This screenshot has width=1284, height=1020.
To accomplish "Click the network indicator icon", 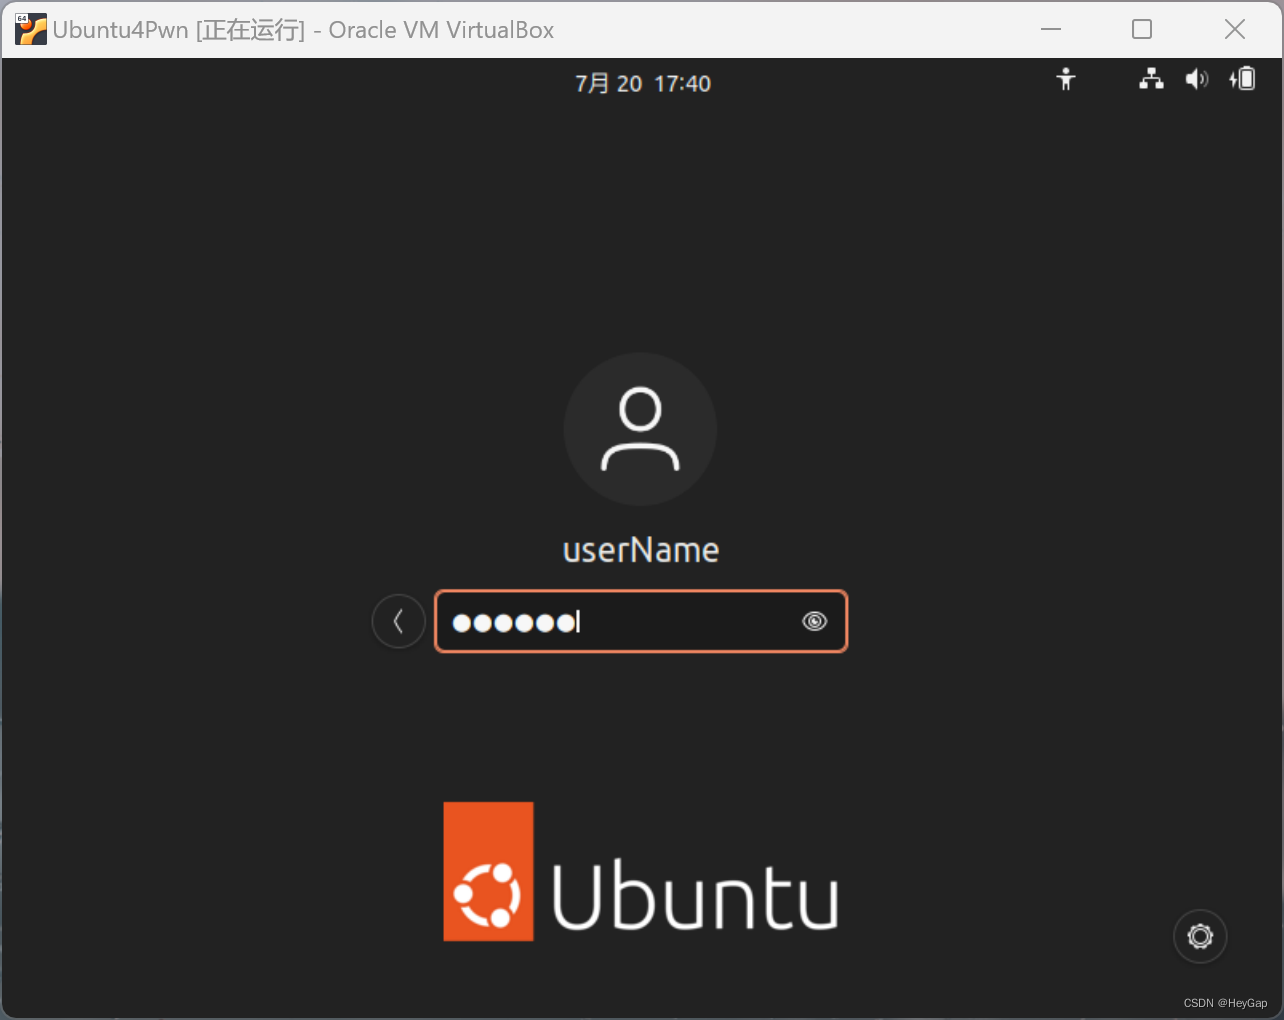I will pos(1150,80).
